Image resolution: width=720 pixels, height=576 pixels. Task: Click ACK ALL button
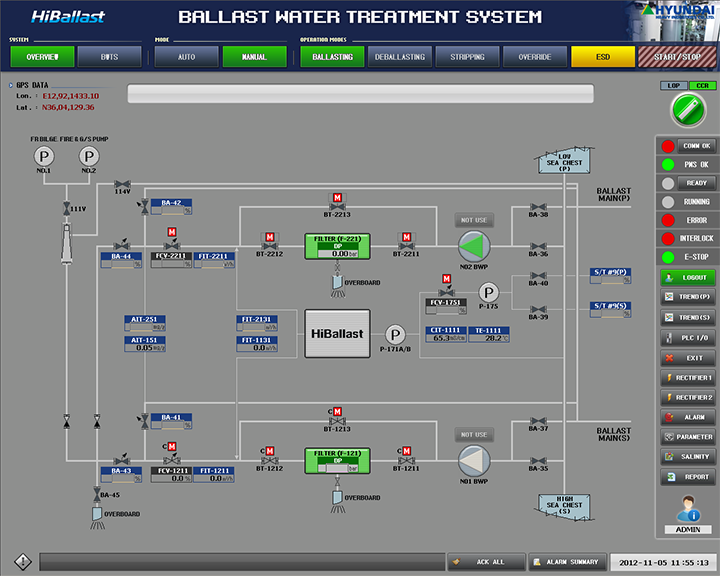point(486,562)
